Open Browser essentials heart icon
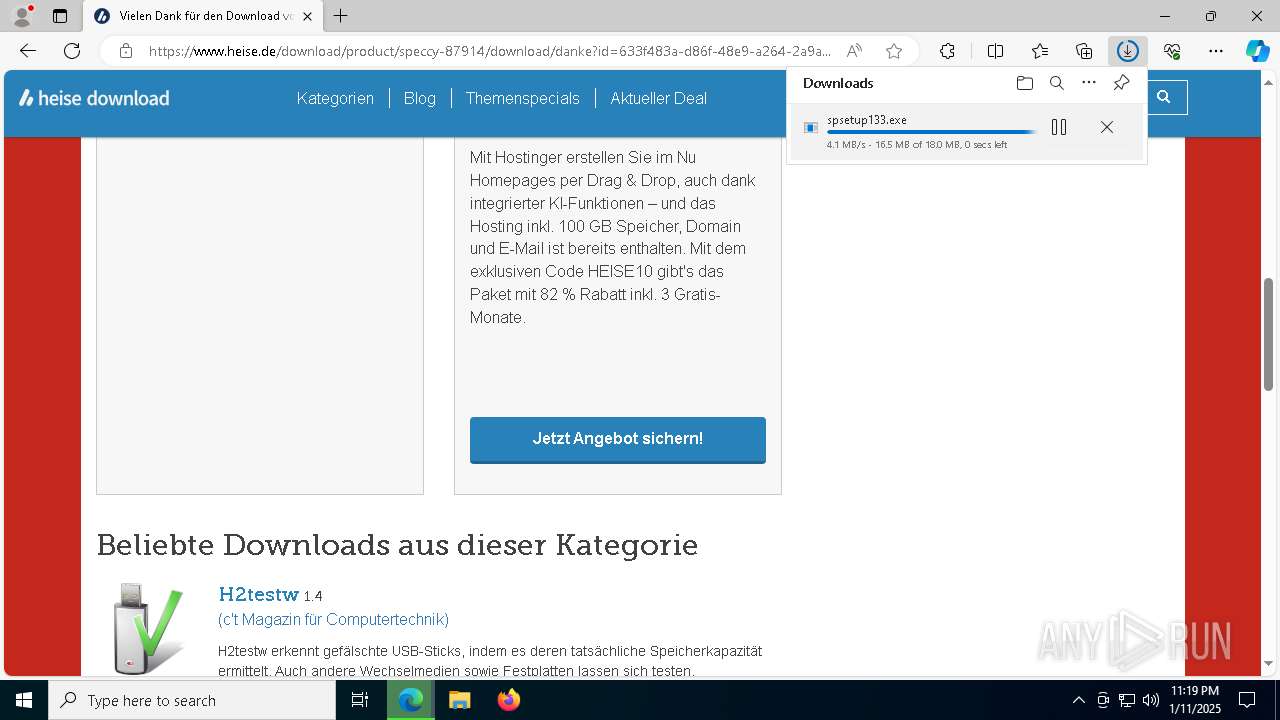 click(1172, 51)
